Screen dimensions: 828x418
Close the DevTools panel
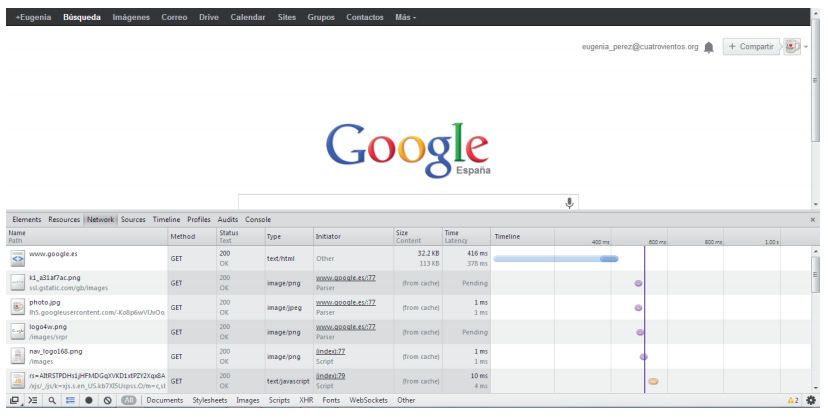coord(813,220)
